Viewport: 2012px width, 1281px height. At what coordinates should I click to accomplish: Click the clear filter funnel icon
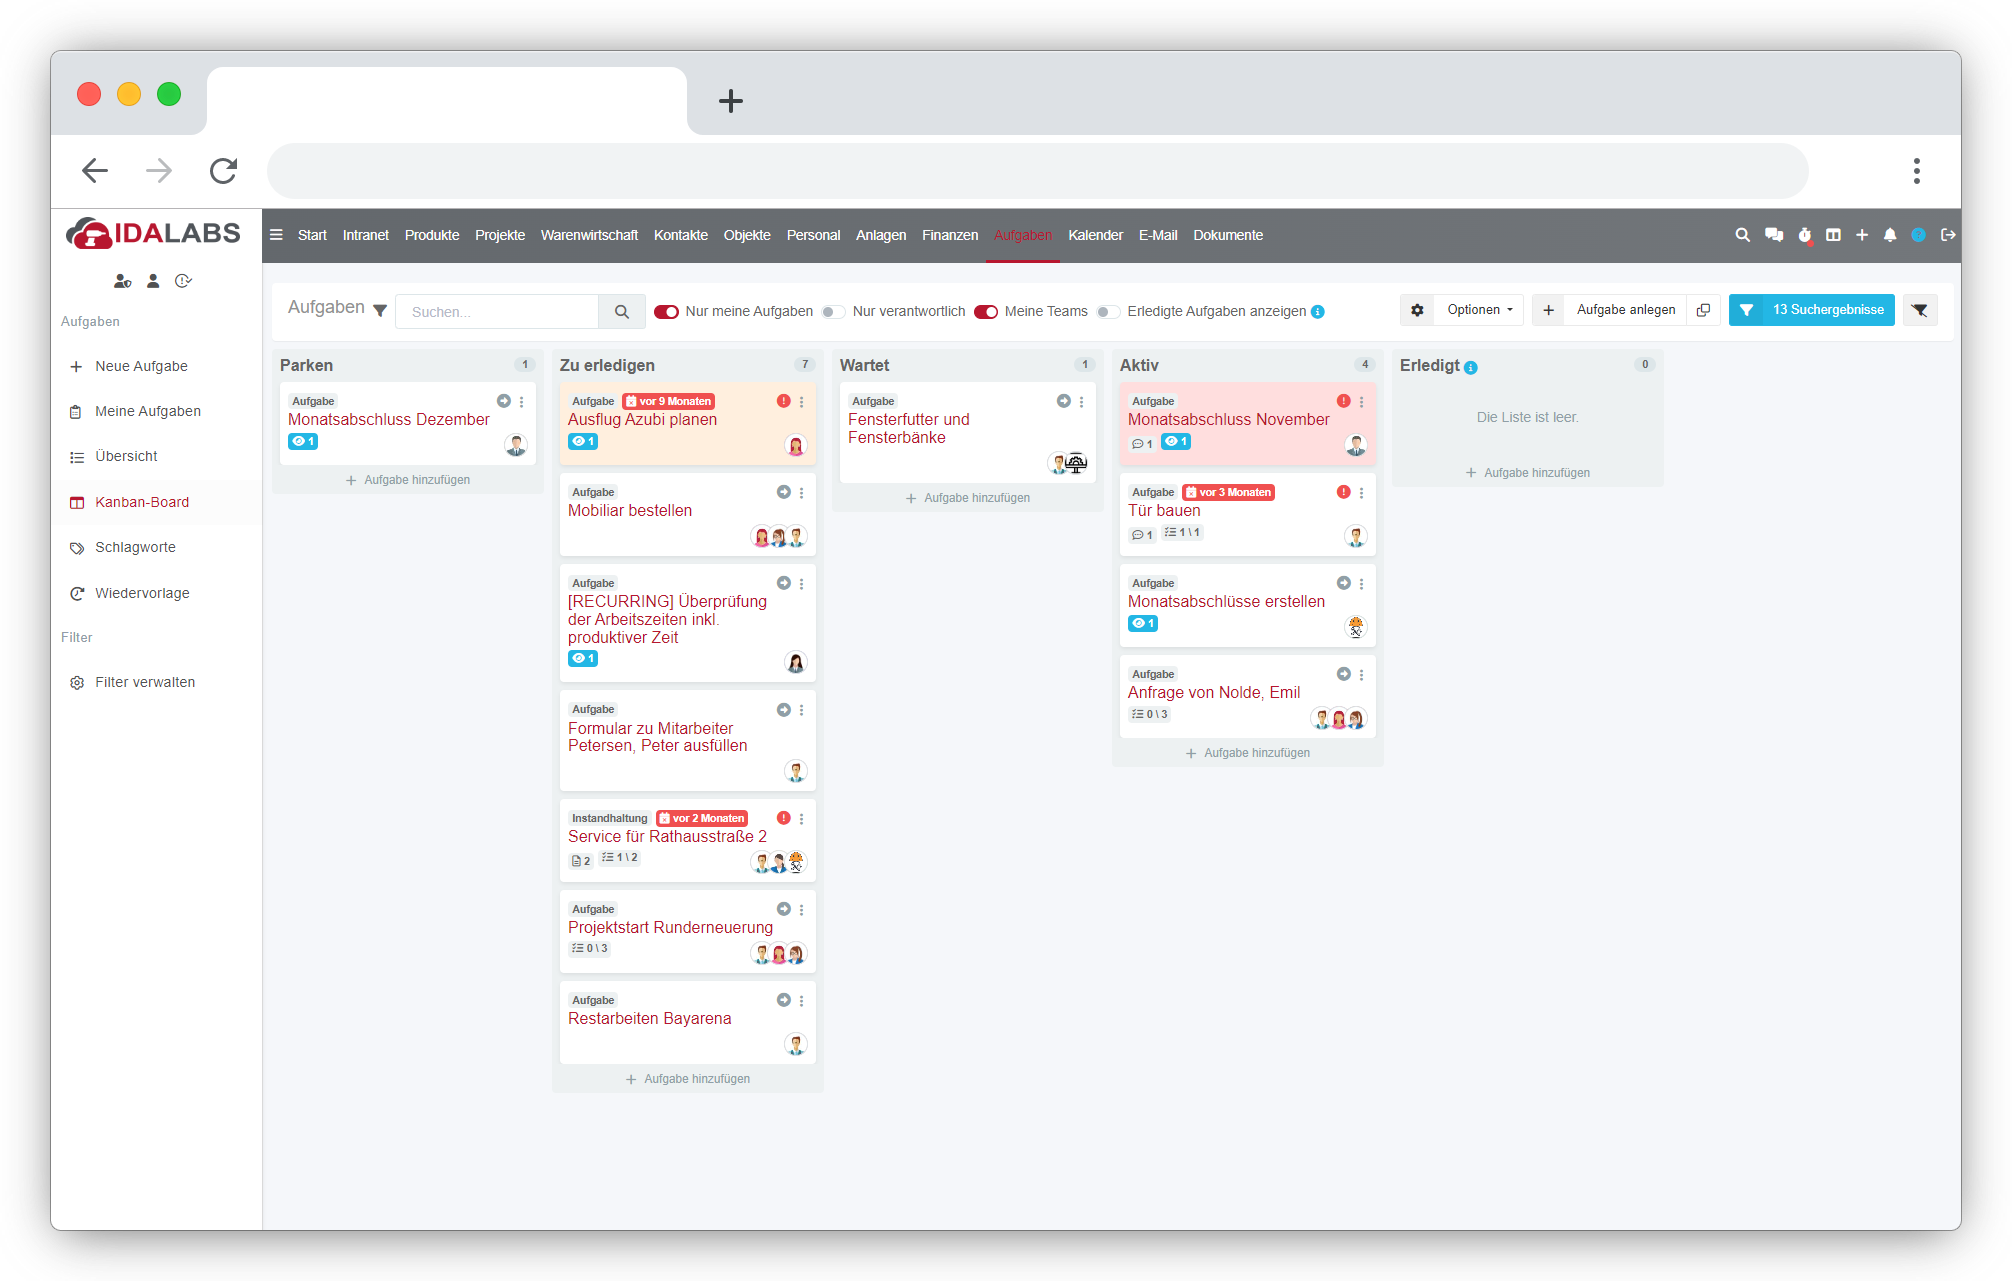tap(1919, 310)
